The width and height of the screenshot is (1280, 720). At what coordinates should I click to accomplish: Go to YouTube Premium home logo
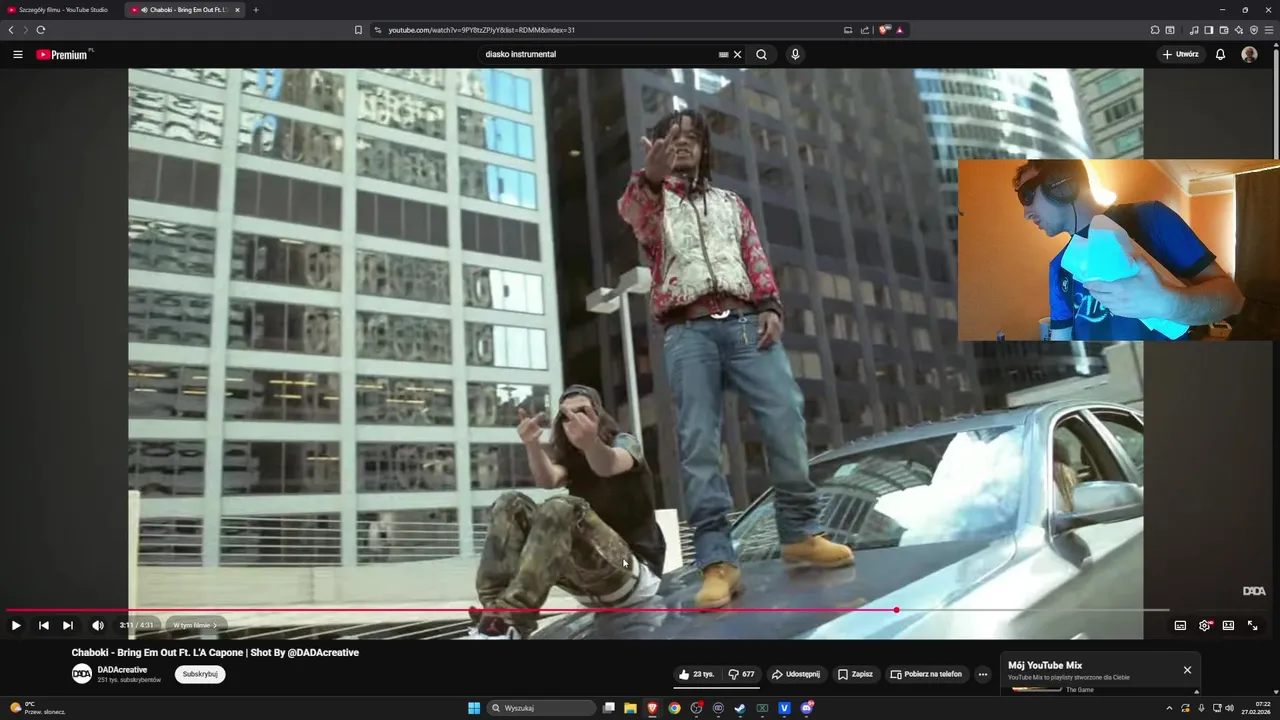(x=64, y=54)
